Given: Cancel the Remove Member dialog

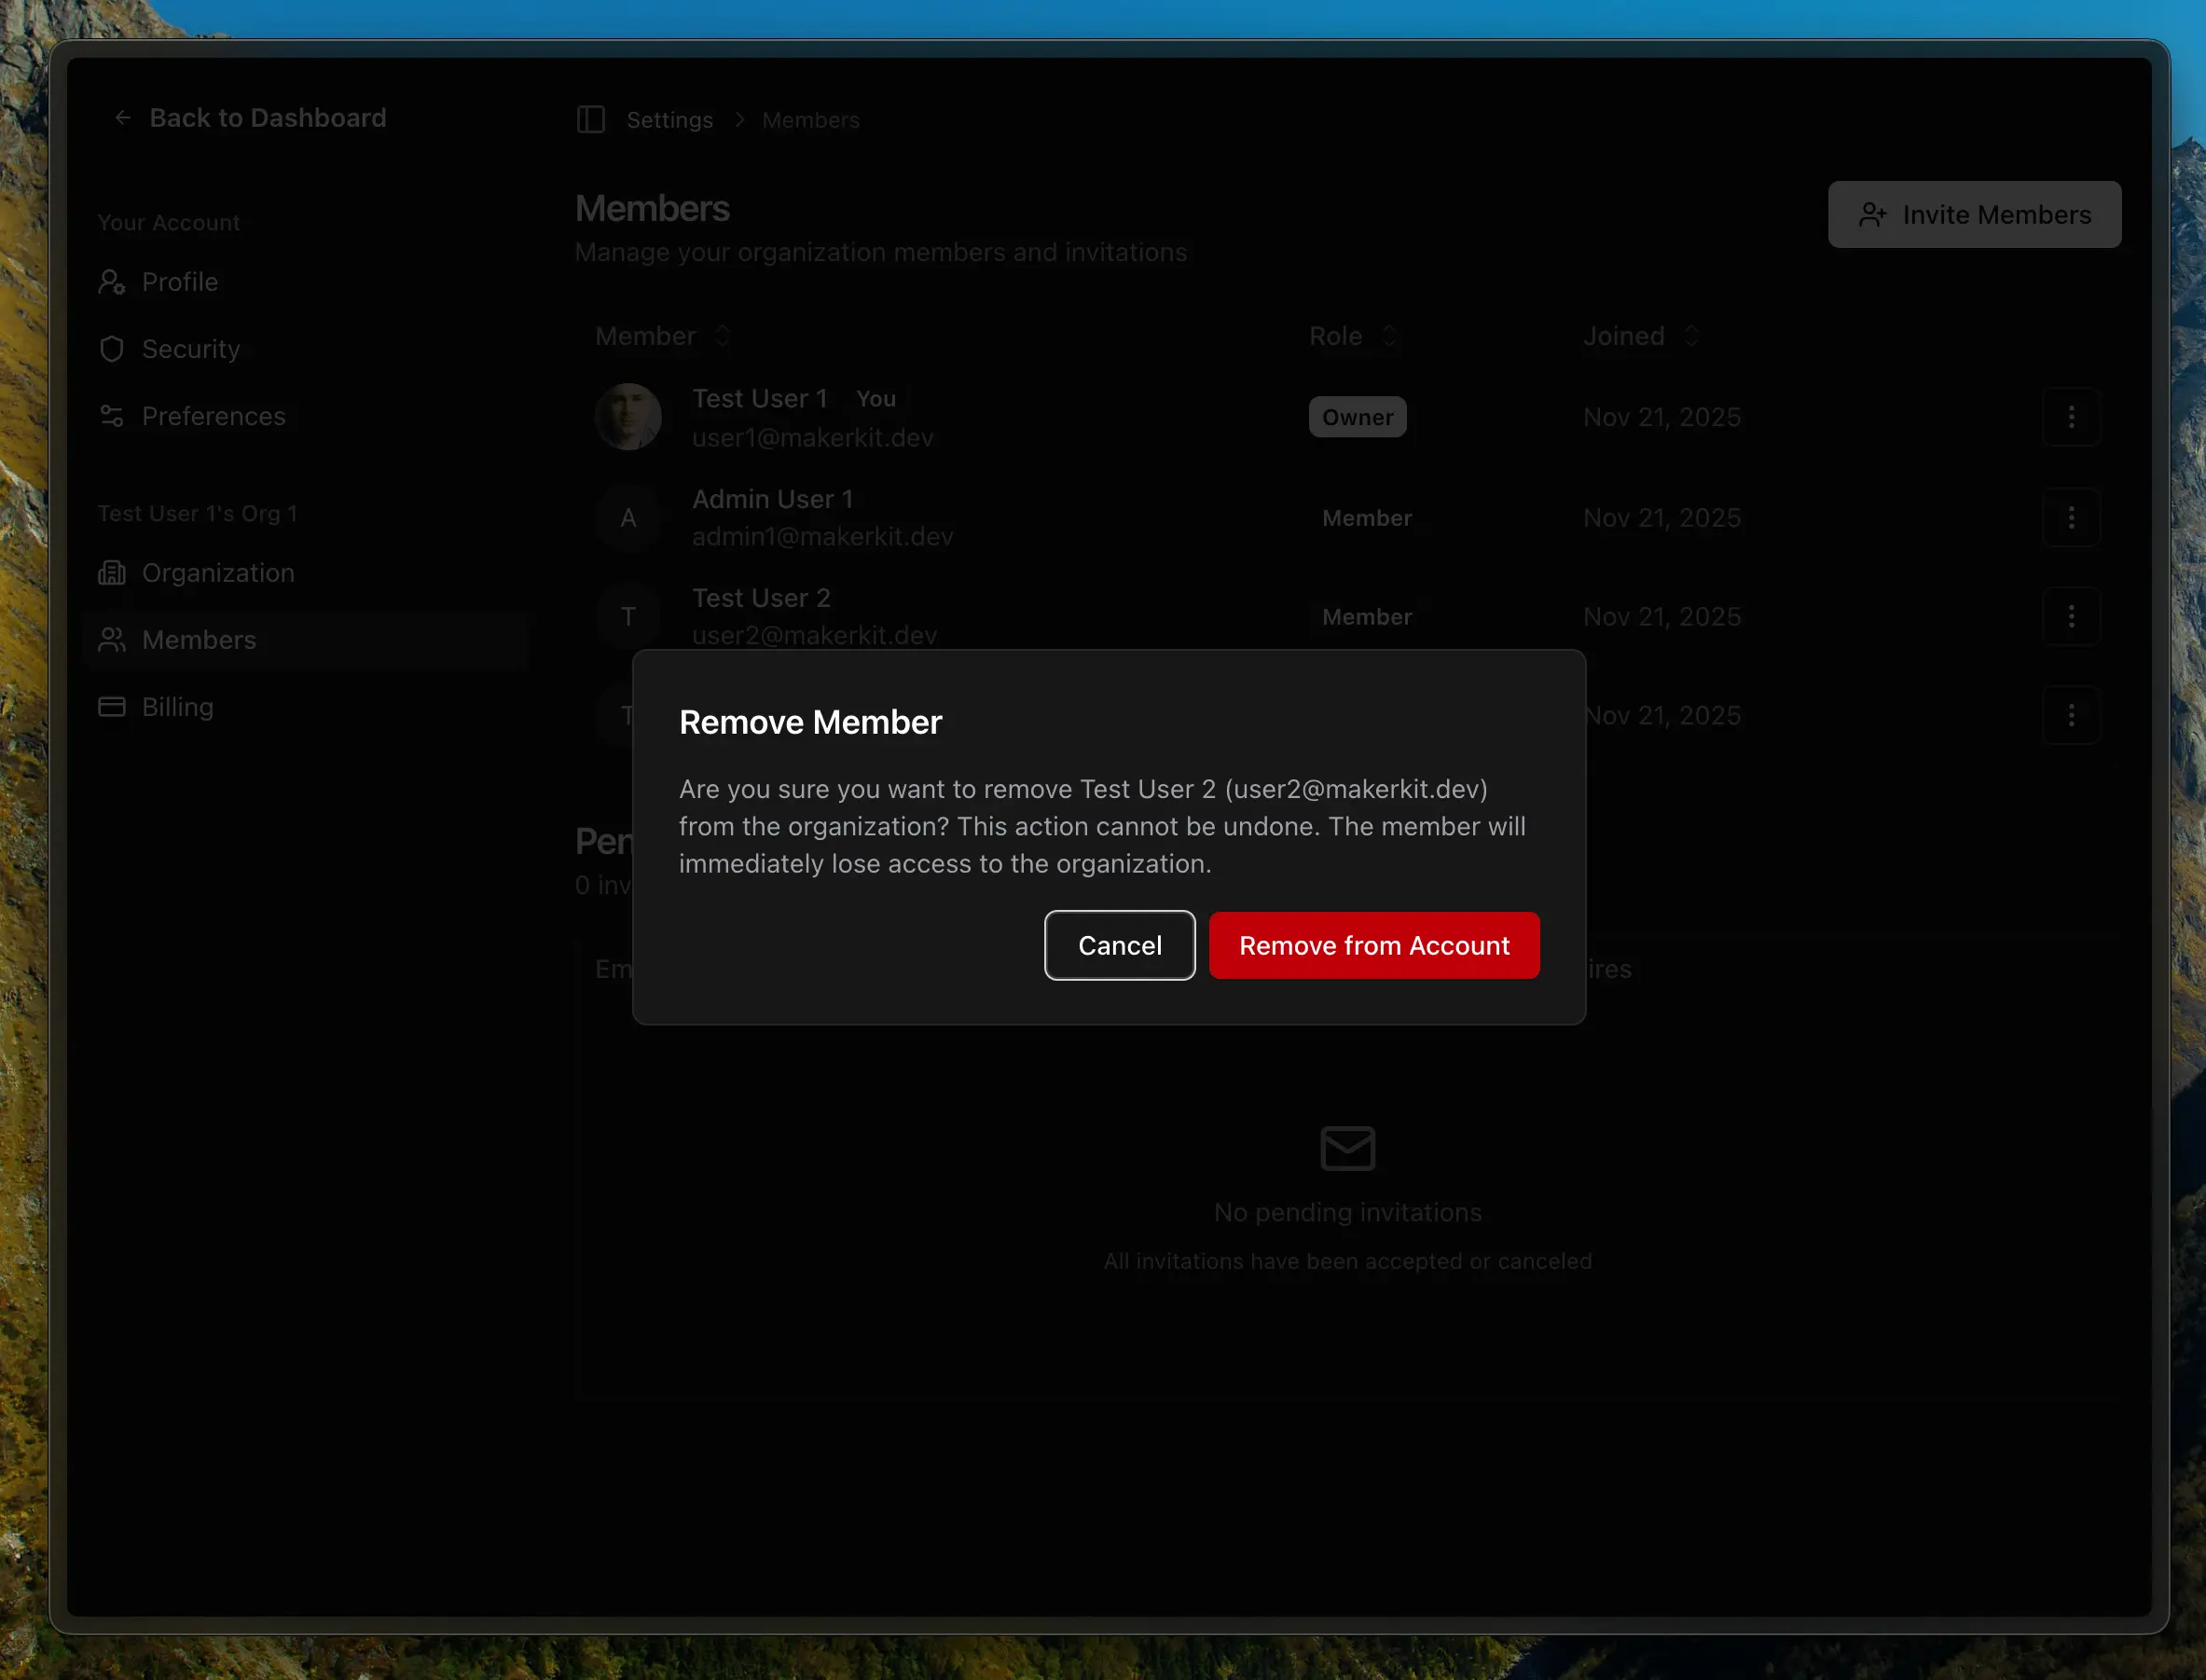Looking at the screenshot, I should tap(1119, 945).
